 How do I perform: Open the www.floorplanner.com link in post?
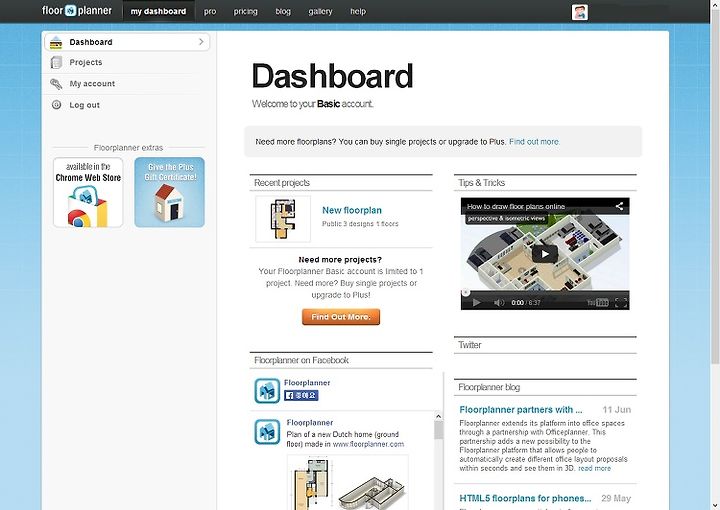[x=368, y=444]
